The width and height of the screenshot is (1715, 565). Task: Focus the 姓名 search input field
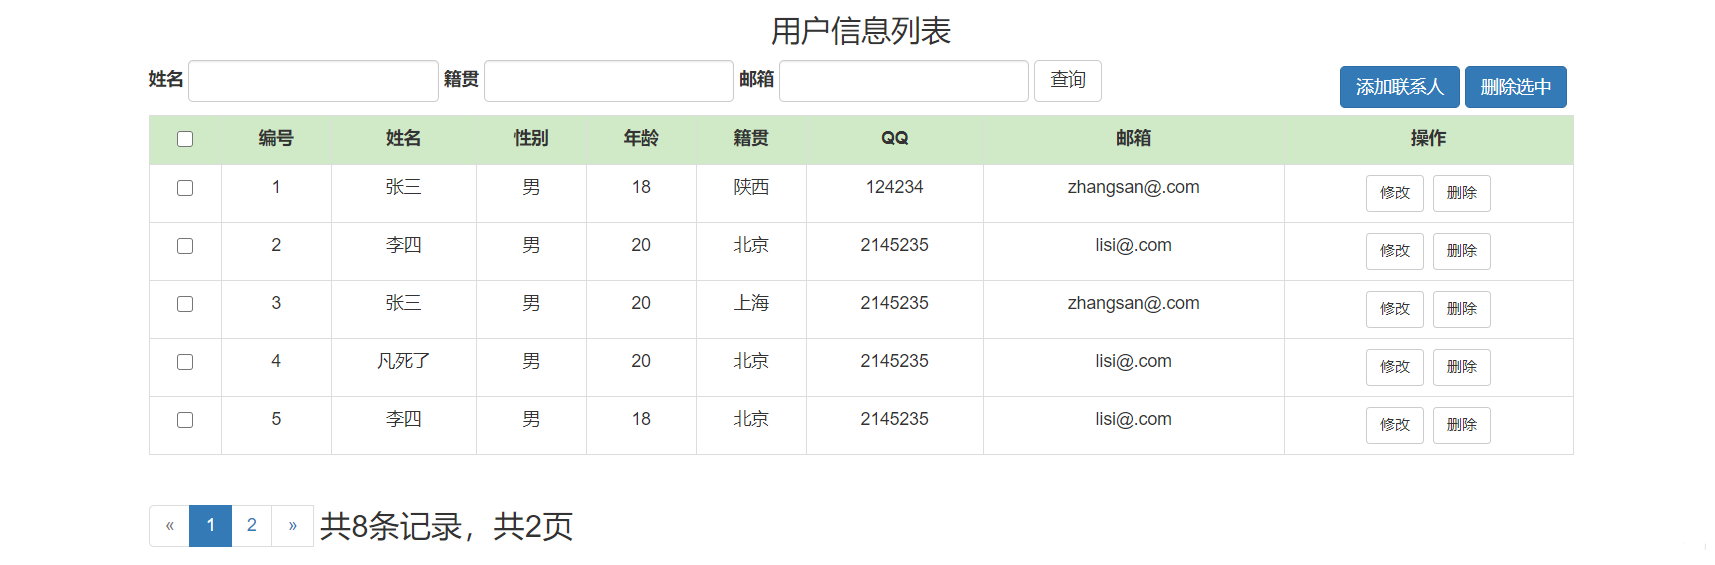point(313,81)
